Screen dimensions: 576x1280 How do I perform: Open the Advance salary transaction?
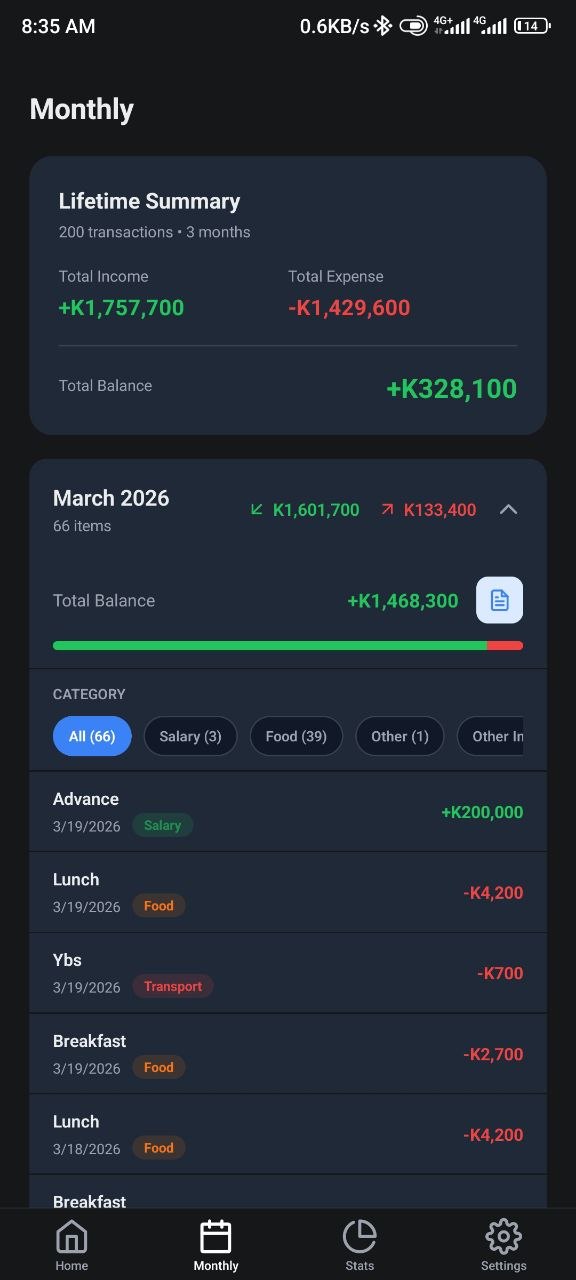coord(288,811)
